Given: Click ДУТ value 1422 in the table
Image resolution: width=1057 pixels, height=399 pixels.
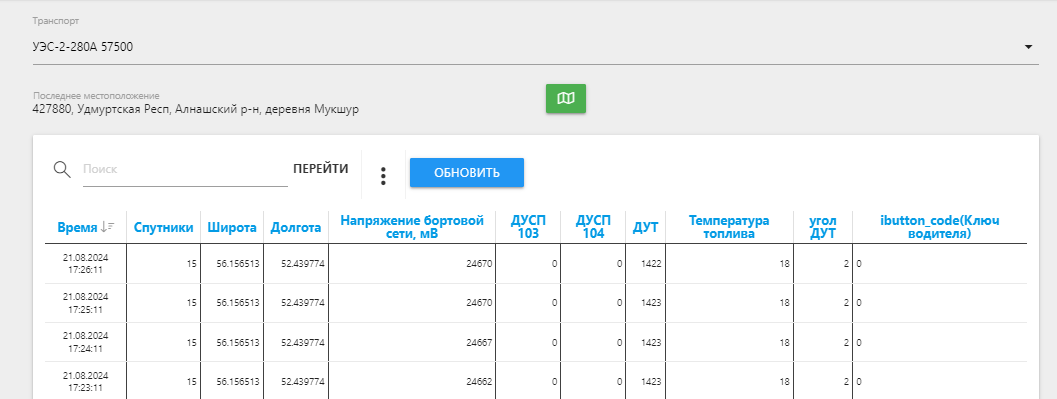Looking at the screenshot, I should [651, 264].
